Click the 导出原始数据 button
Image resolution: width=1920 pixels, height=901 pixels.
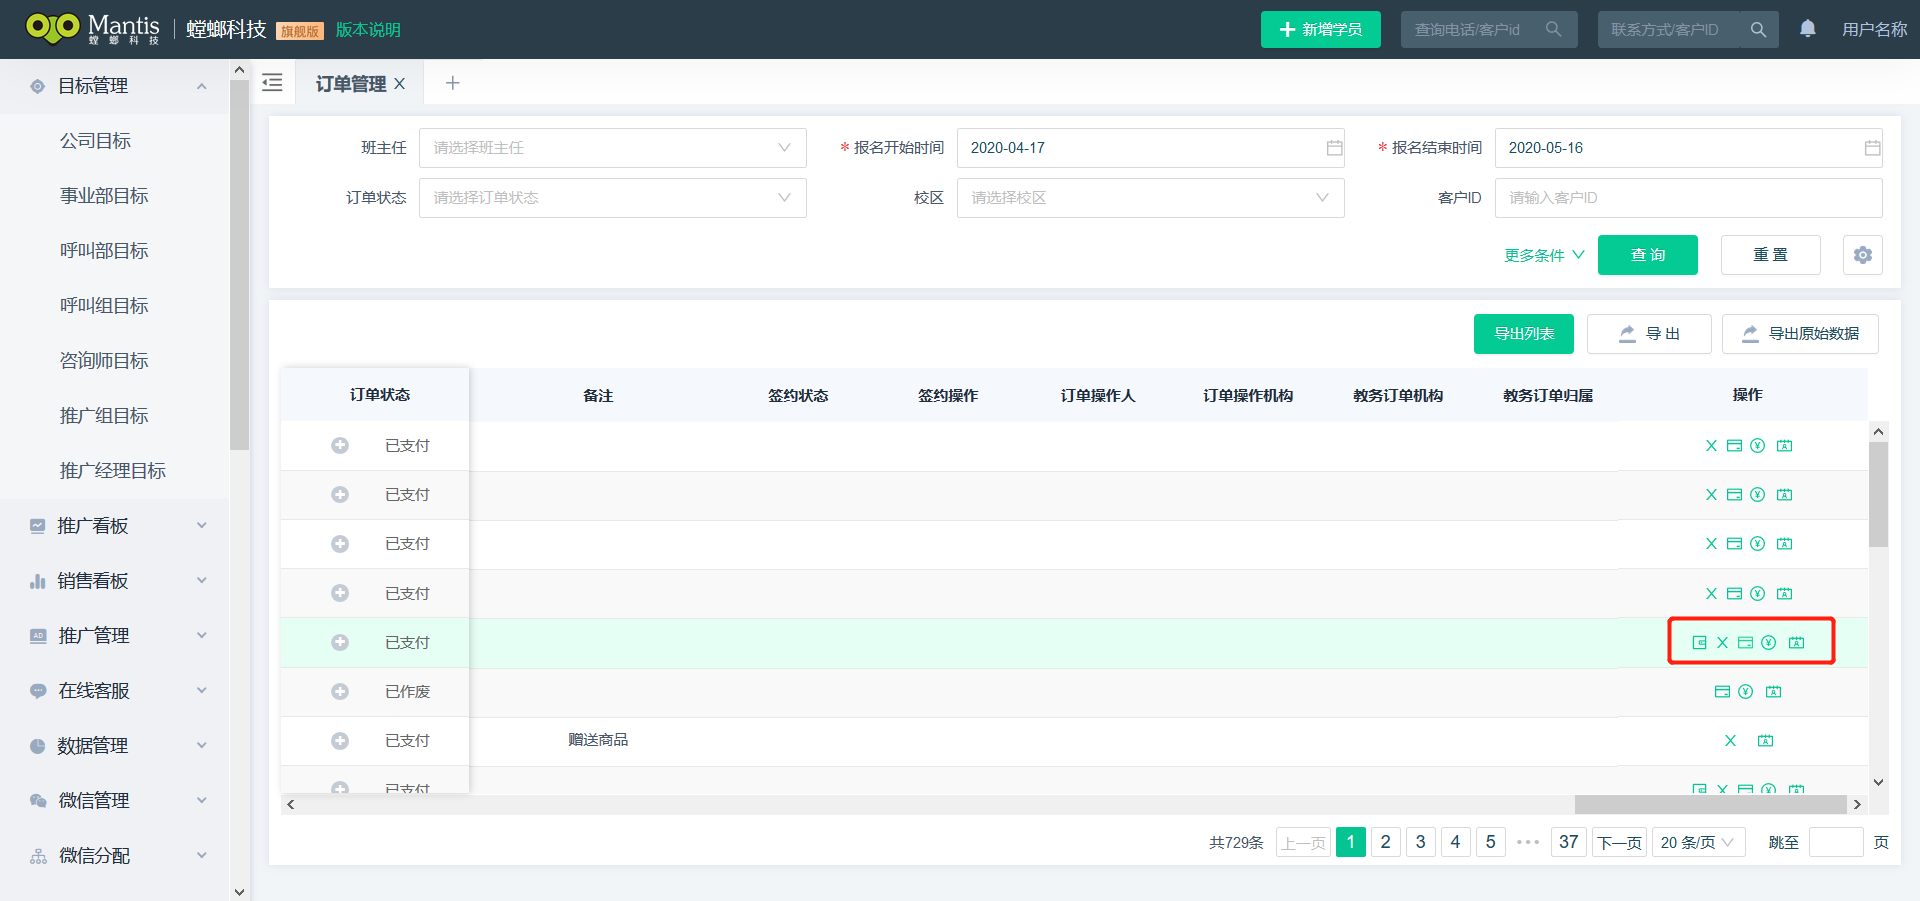click(x=1800, y=334)
